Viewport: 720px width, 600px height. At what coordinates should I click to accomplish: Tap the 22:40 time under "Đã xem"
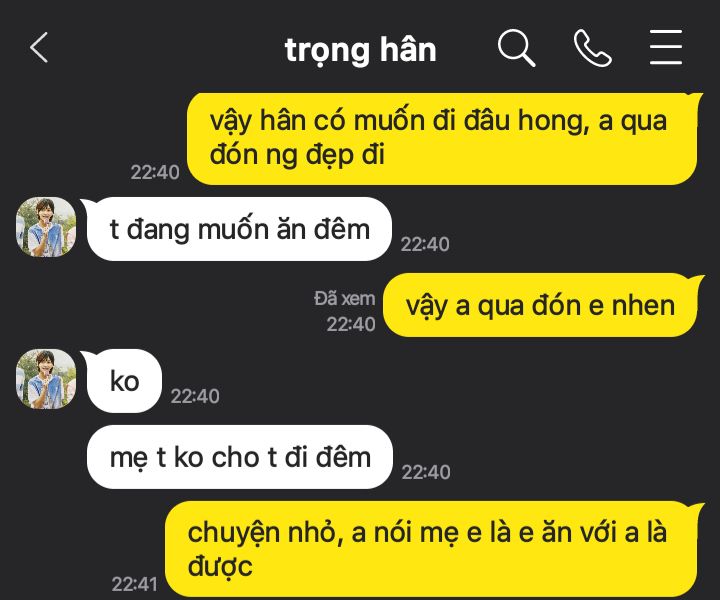351,325
